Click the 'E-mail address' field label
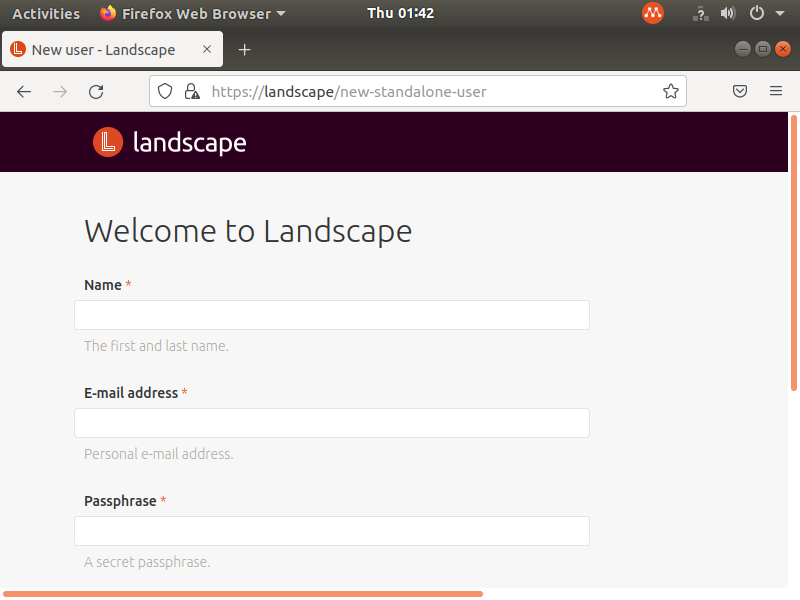The image size is (800, 600). click(x=131, y=393)
